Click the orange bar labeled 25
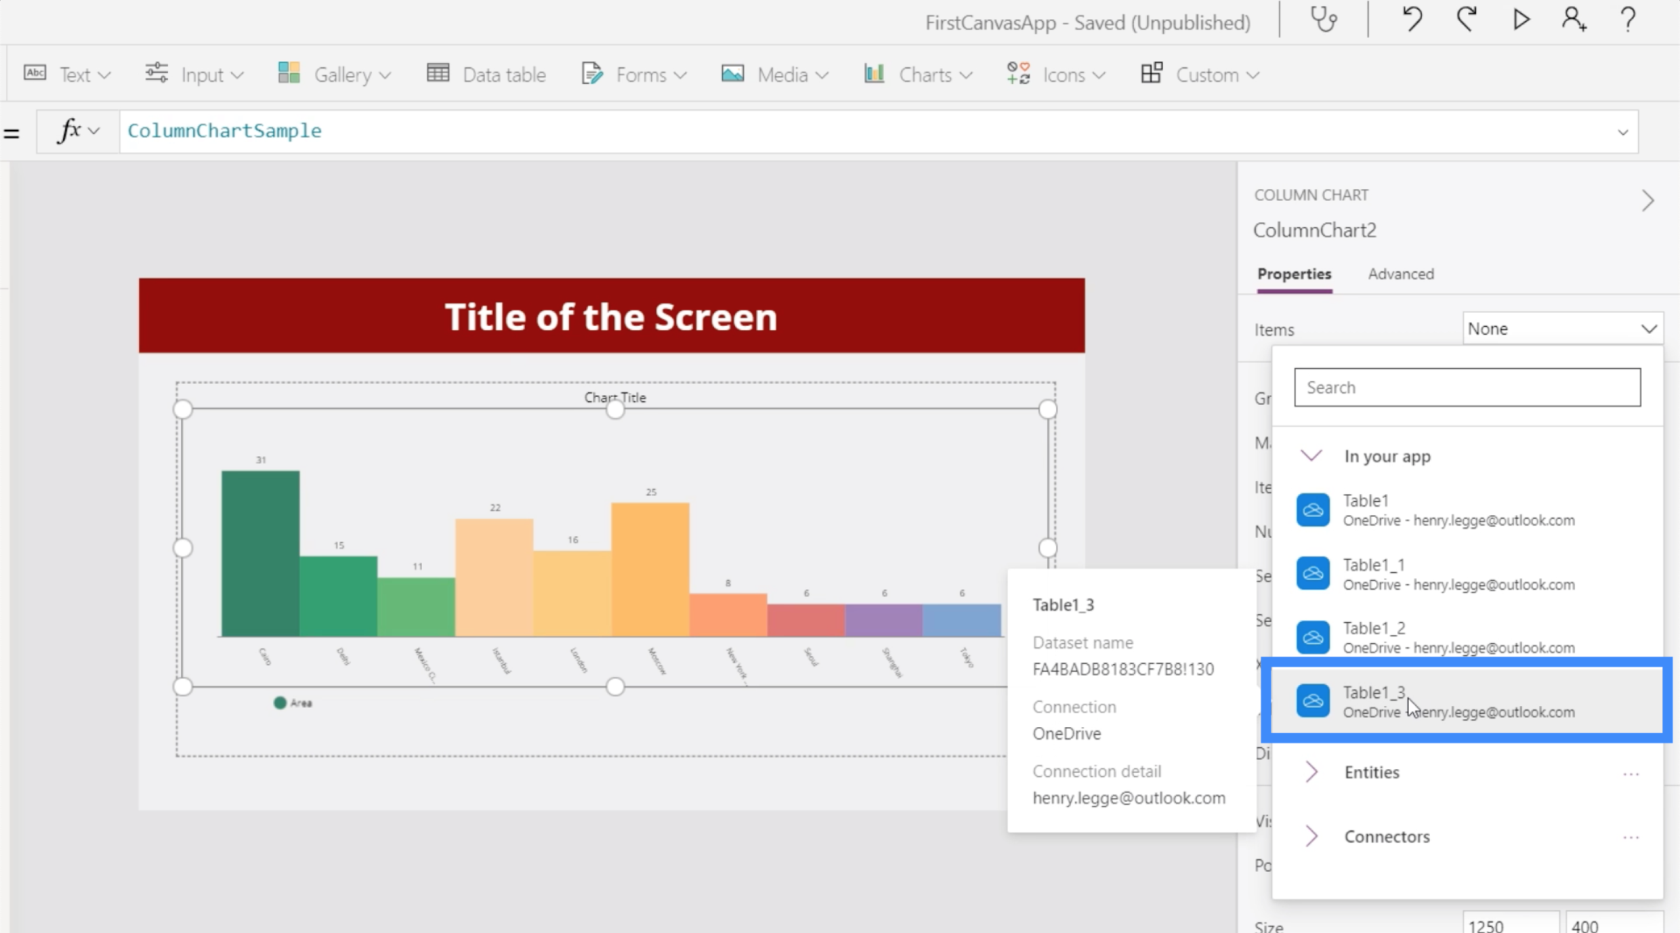This screenshot has height=933, width=1680. [650, 569]
